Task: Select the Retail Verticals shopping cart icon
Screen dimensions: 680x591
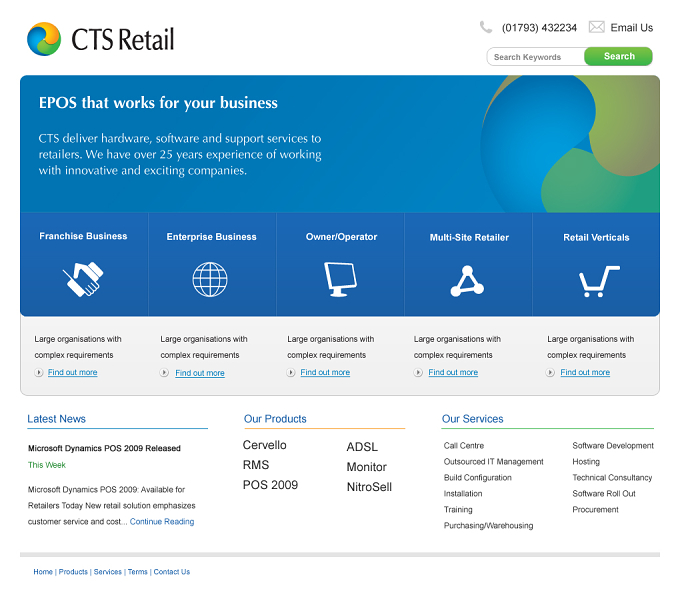Action: pyautogui.click(x=599, y=281)
